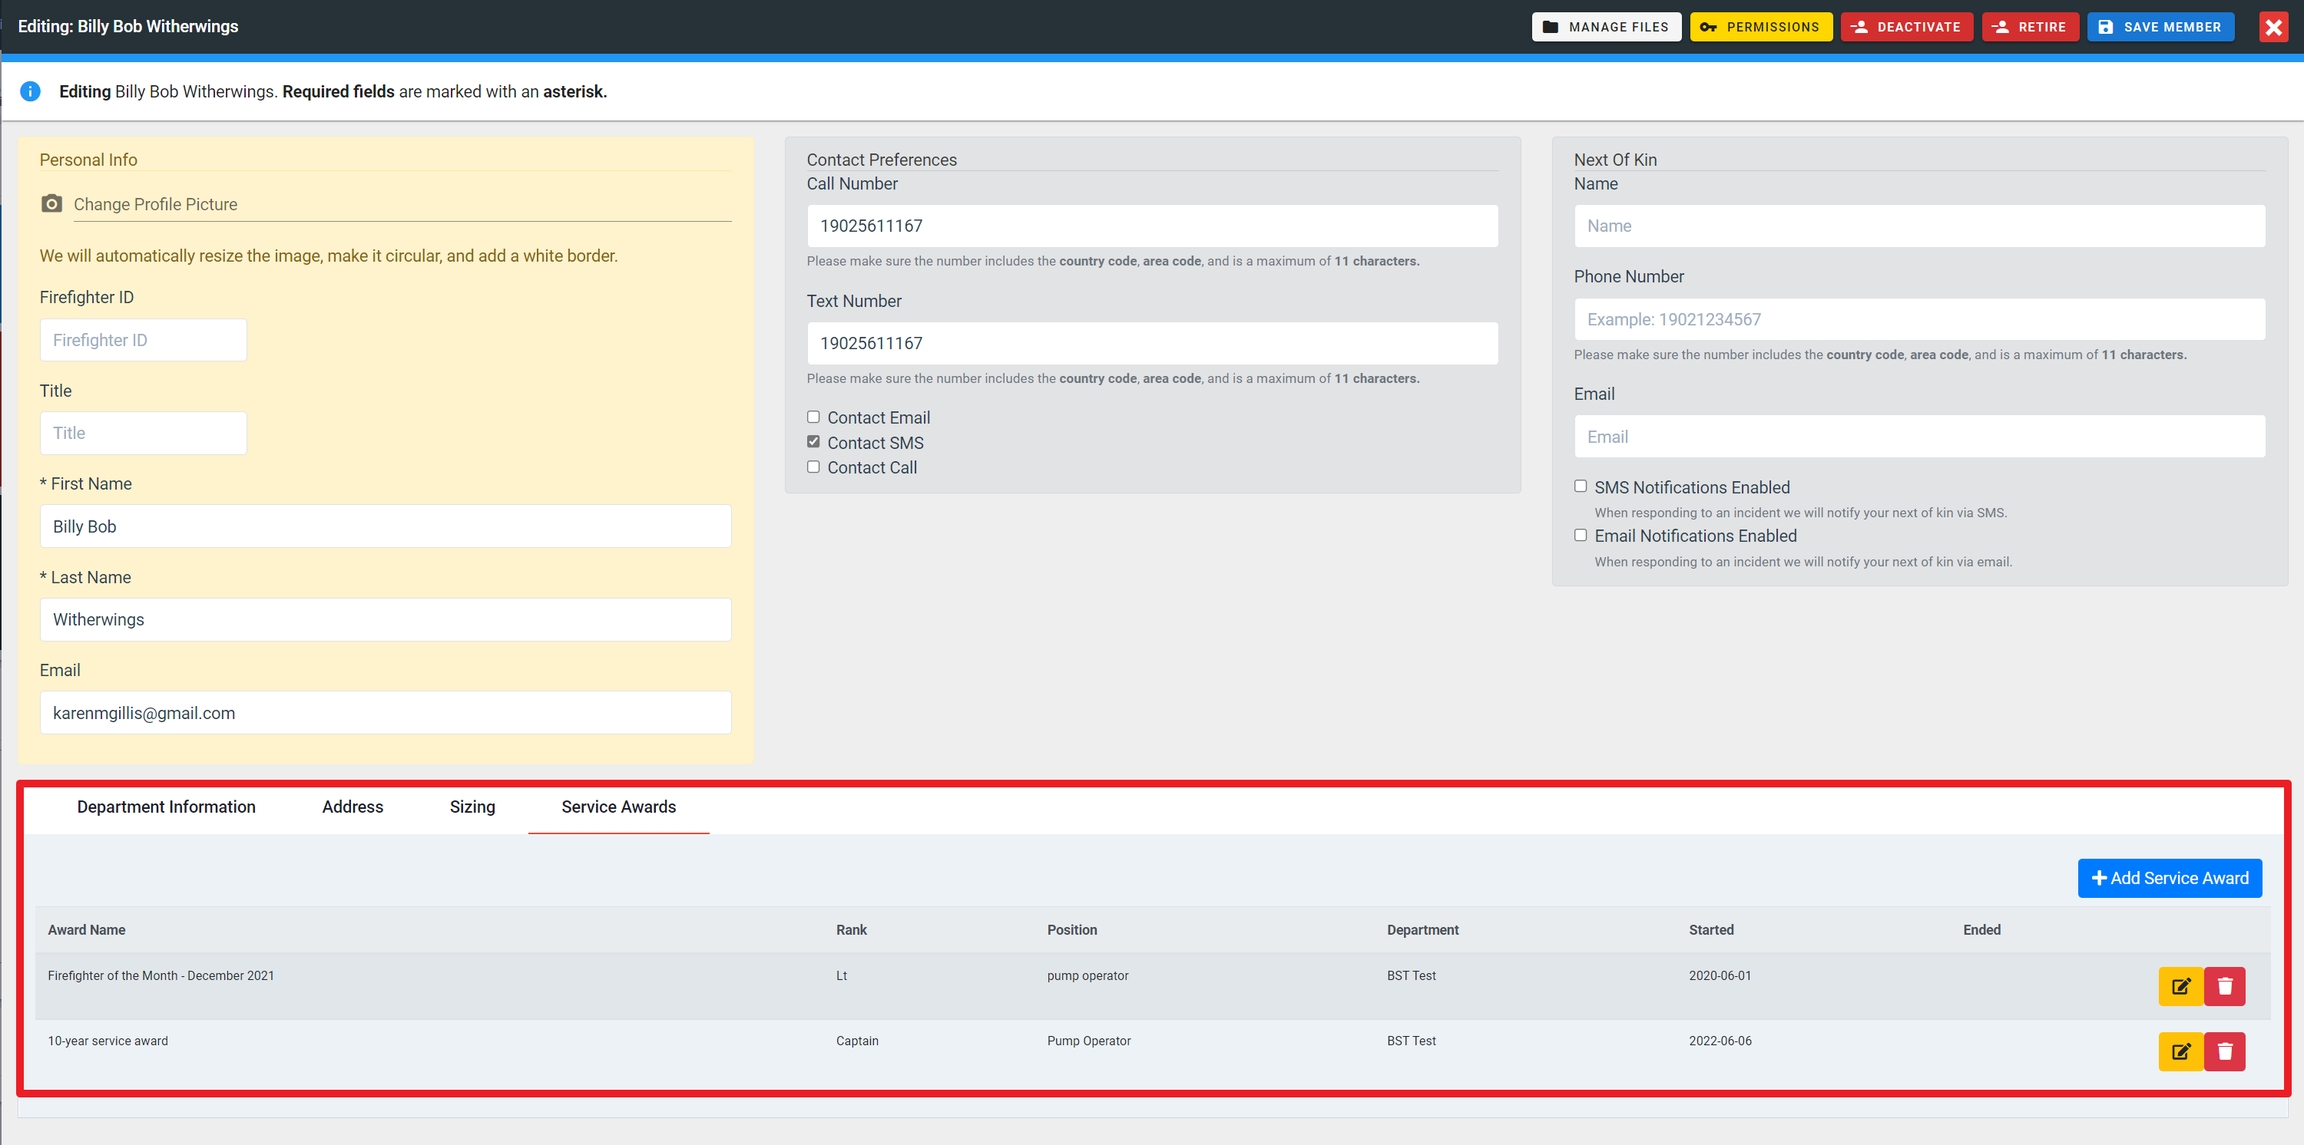Switch to the Address tab

click(x=352, y=807)
